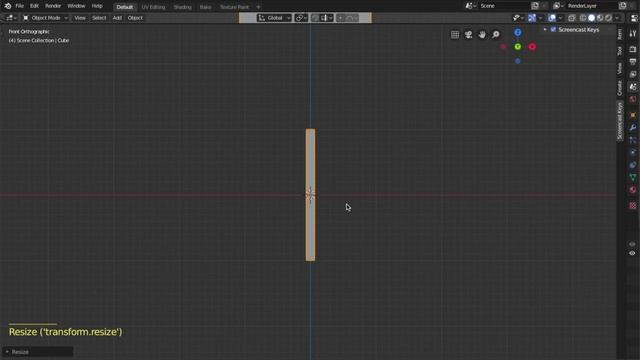Open the Modifiers wrench properties icon
Screen dimensions: 640x360
click(633, 128)
